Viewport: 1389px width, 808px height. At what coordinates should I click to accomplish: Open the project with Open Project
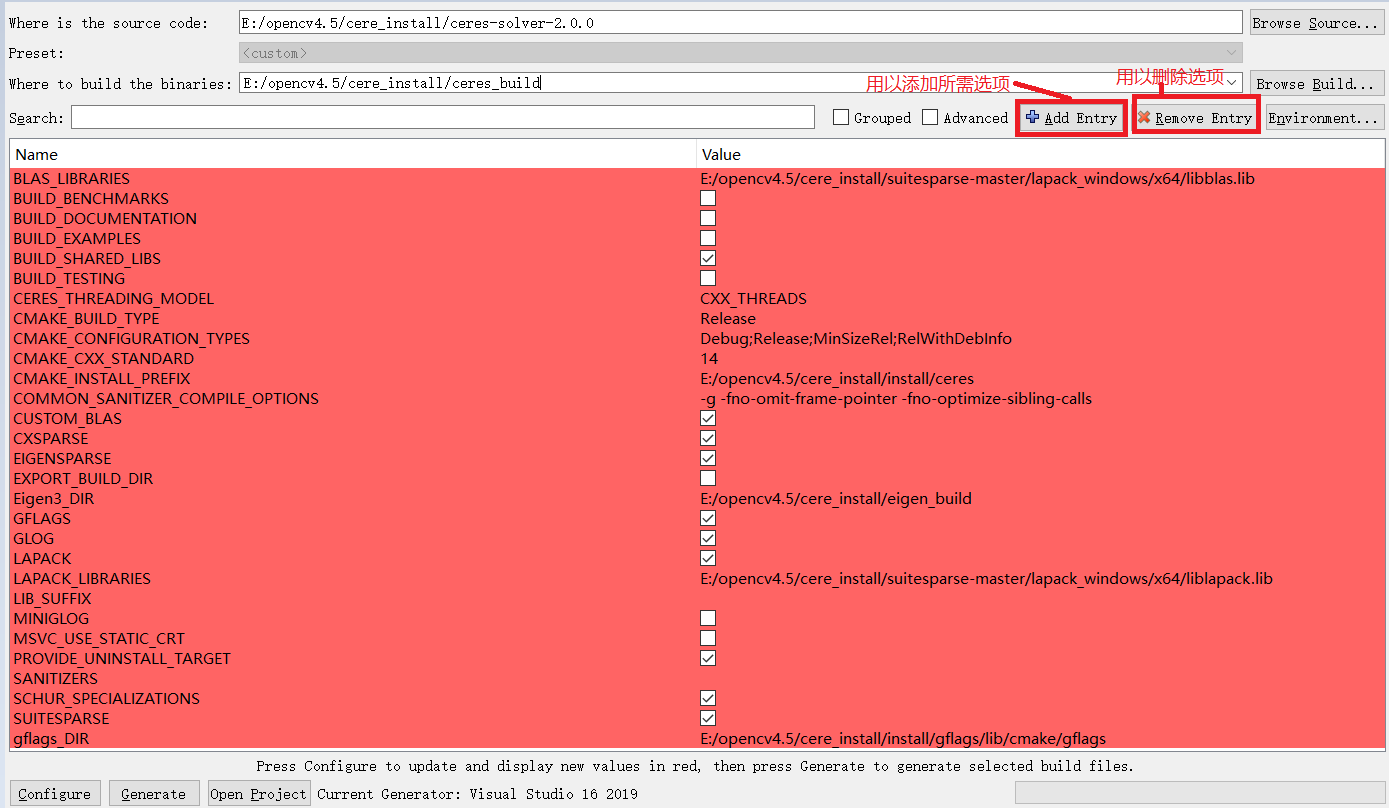(x=258, y=793)
